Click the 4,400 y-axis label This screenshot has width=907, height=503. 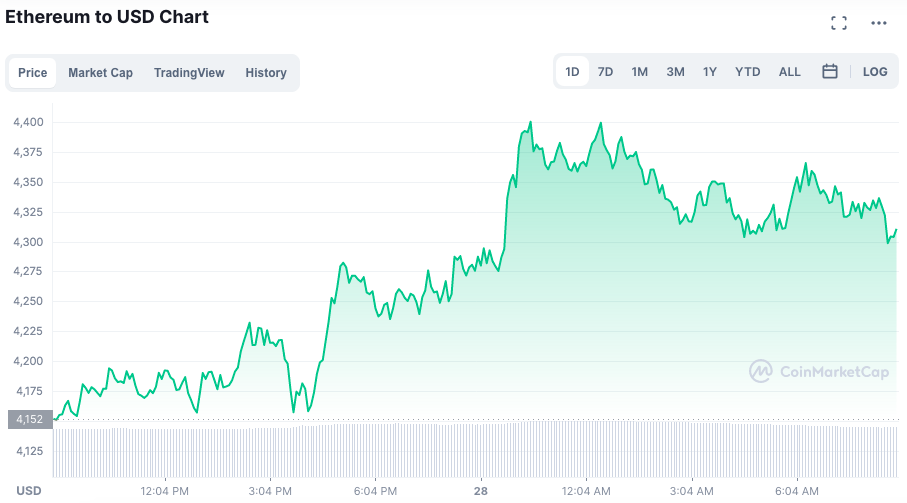point(28,122)
